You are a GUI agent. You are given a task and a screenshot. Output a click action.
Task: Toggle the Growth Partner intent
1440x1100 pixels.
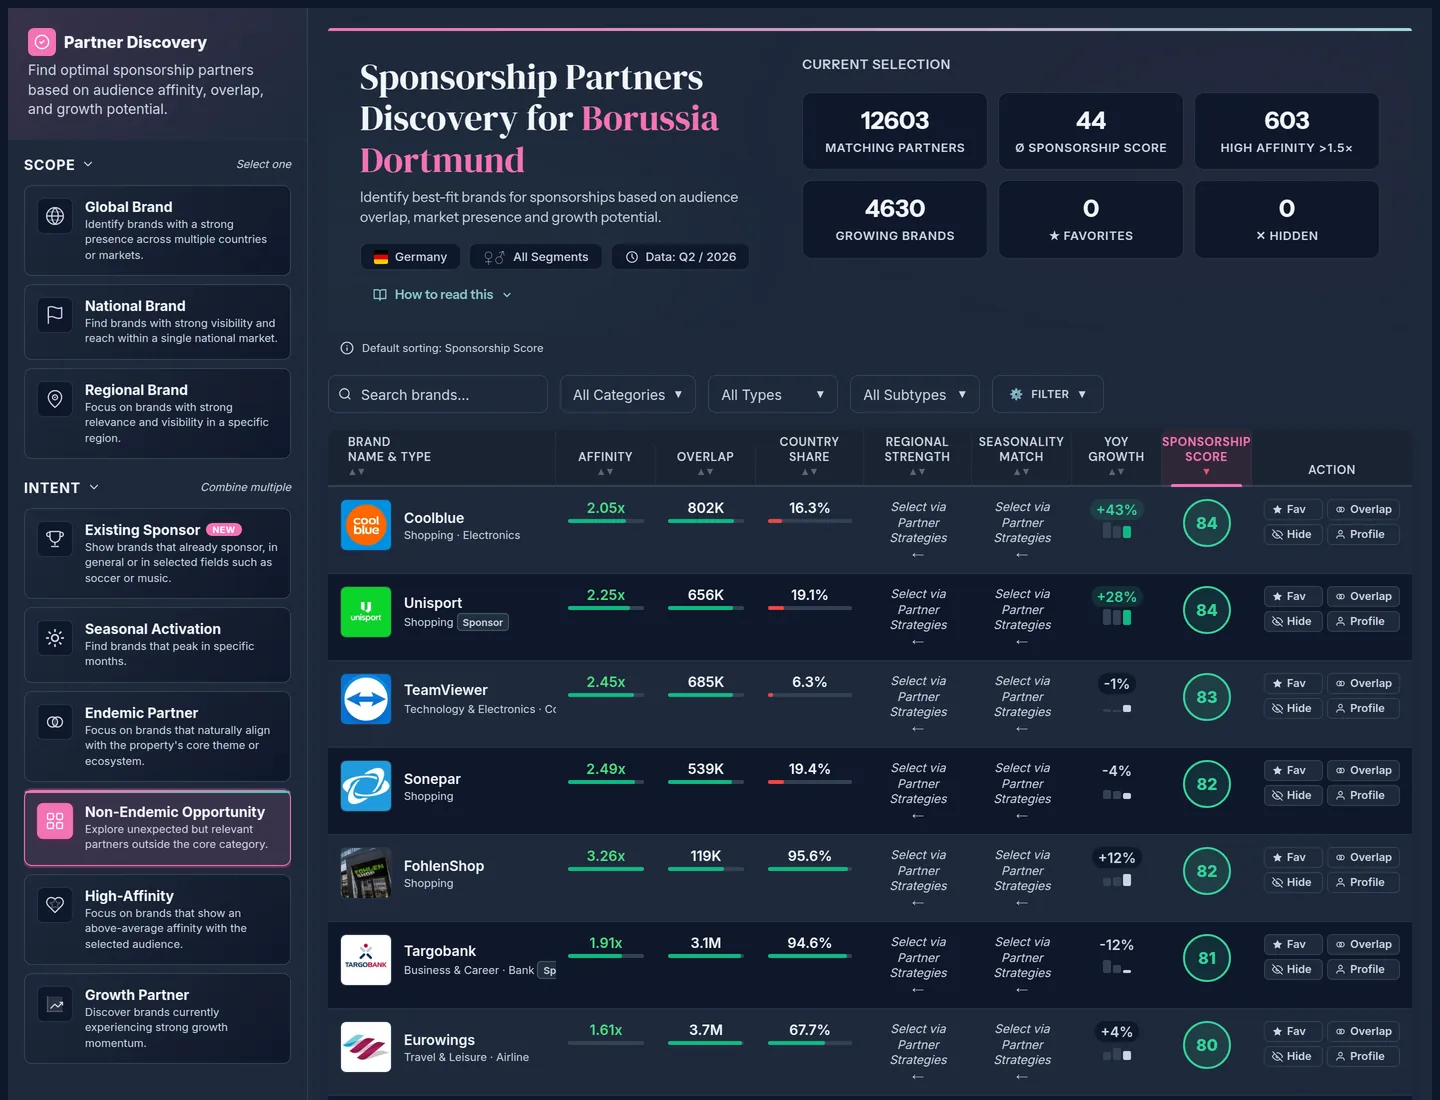point(157,1019)
